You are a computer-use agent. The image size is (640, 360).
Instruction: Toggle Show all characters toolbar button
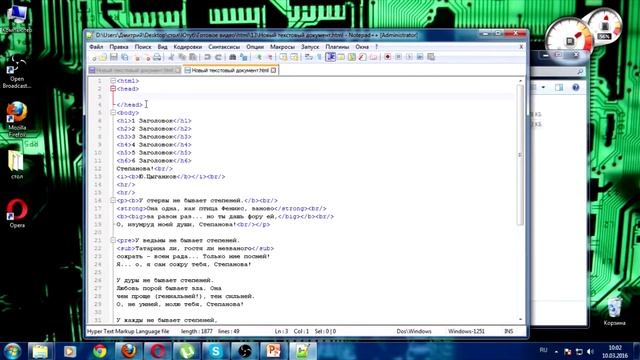click(x=319, y=58)
